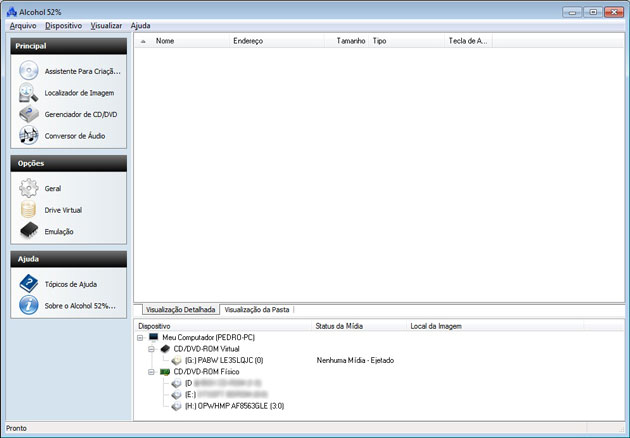Click the G: virtual drive disc icon
The width and height of the screenshot is (630, 438).
pyautogui.click(x=176, y=360)
